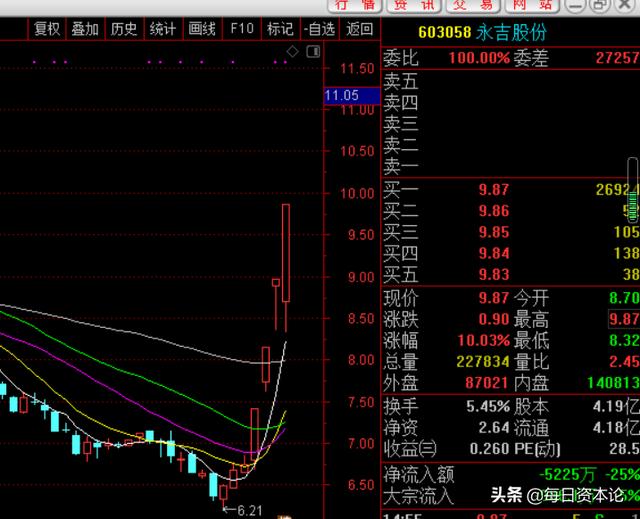This screenshot has height=519, width=640.
Task: Open F10 company information
Action: [x=242, y=29]
